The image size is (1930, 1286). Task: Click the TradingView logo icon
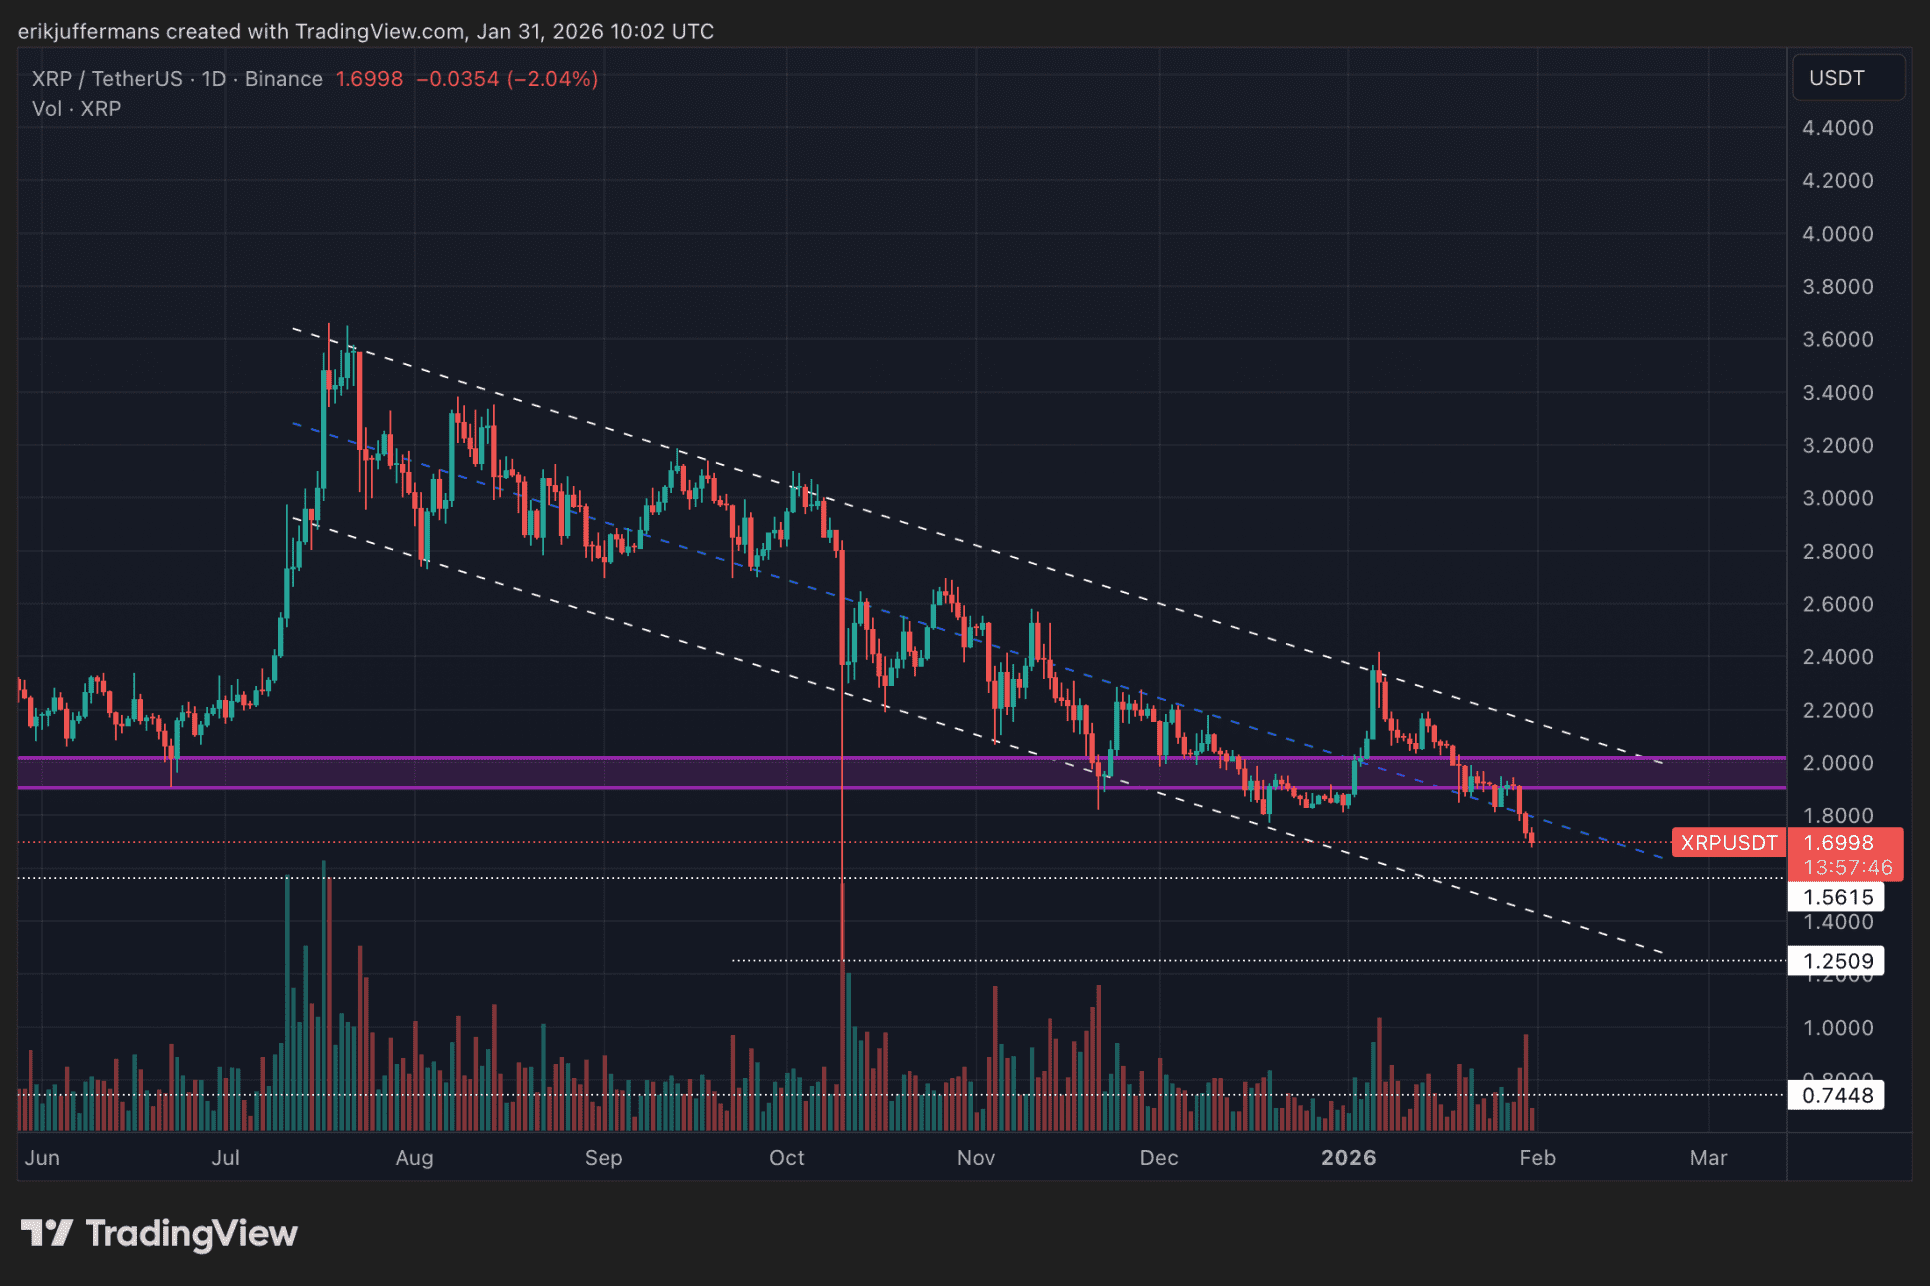tap(46, 1233)
